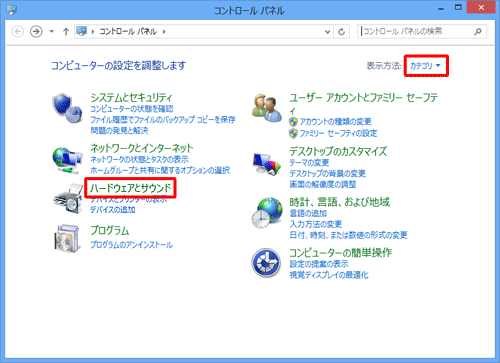Open テーマの変更 link

[x=309, y=163]
